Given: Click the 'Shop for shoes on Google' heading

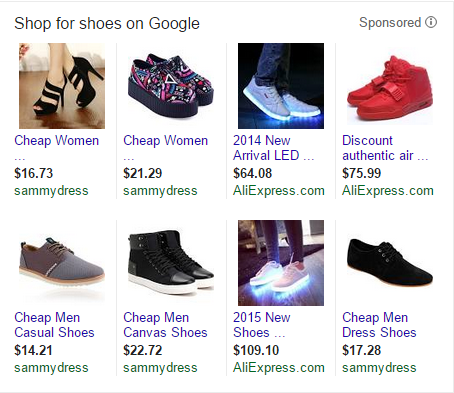Looking at the screenshot, I should pyautogui.click(x=107, y=24).
